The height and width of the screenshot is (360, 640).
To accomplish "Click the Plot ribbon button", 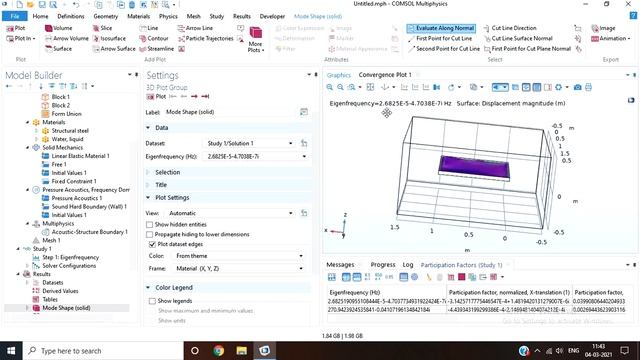I will coord(16,28).
